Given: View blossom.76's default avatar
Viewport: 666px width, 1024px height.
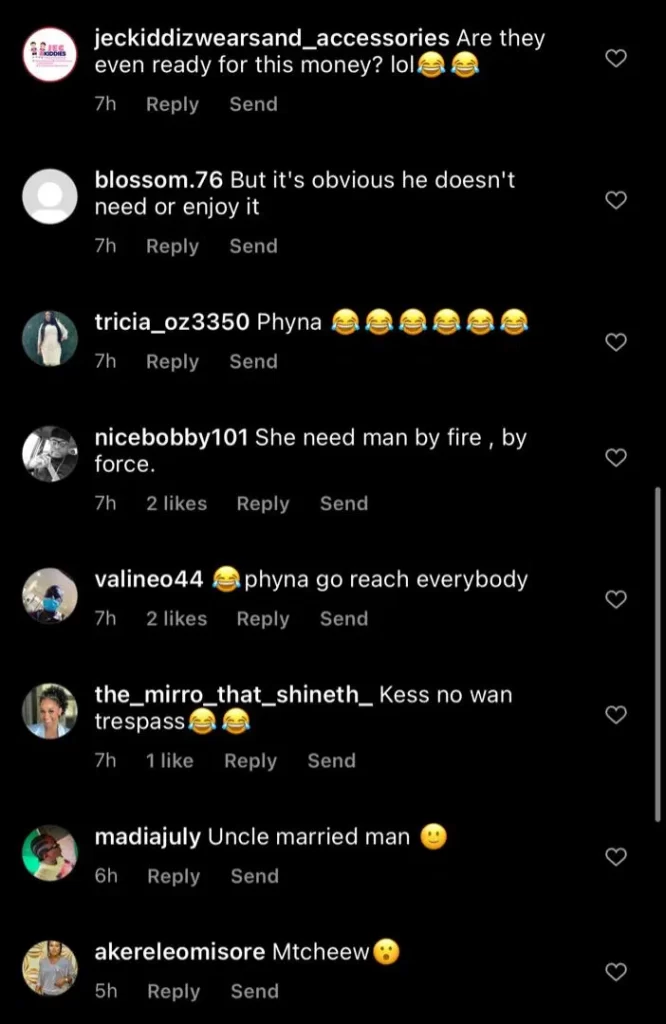Looking at the screenshot, I should (50, 196).
